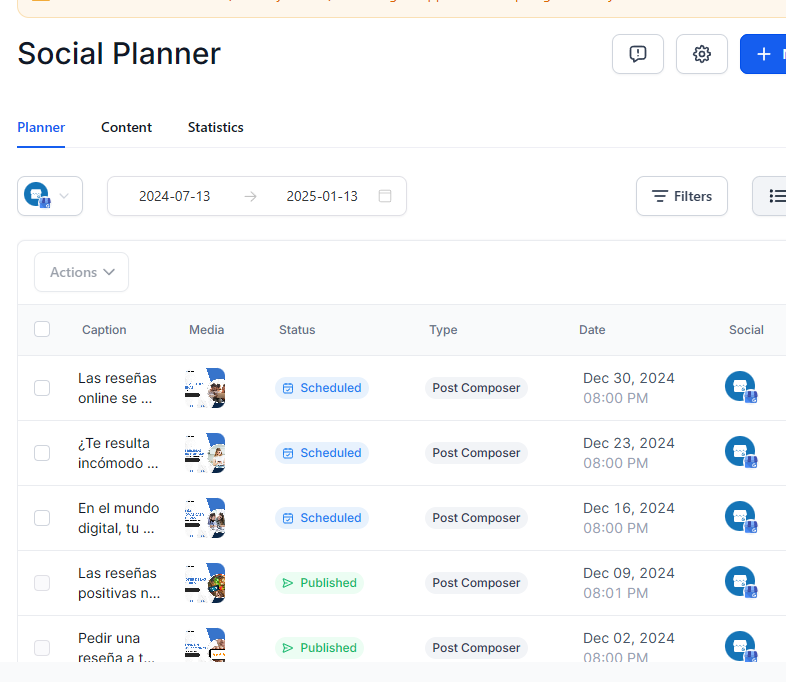Viewport: 786px width, 682px height.
Task: Click the start date 2024-07-13 field
Action: (175, 196)
